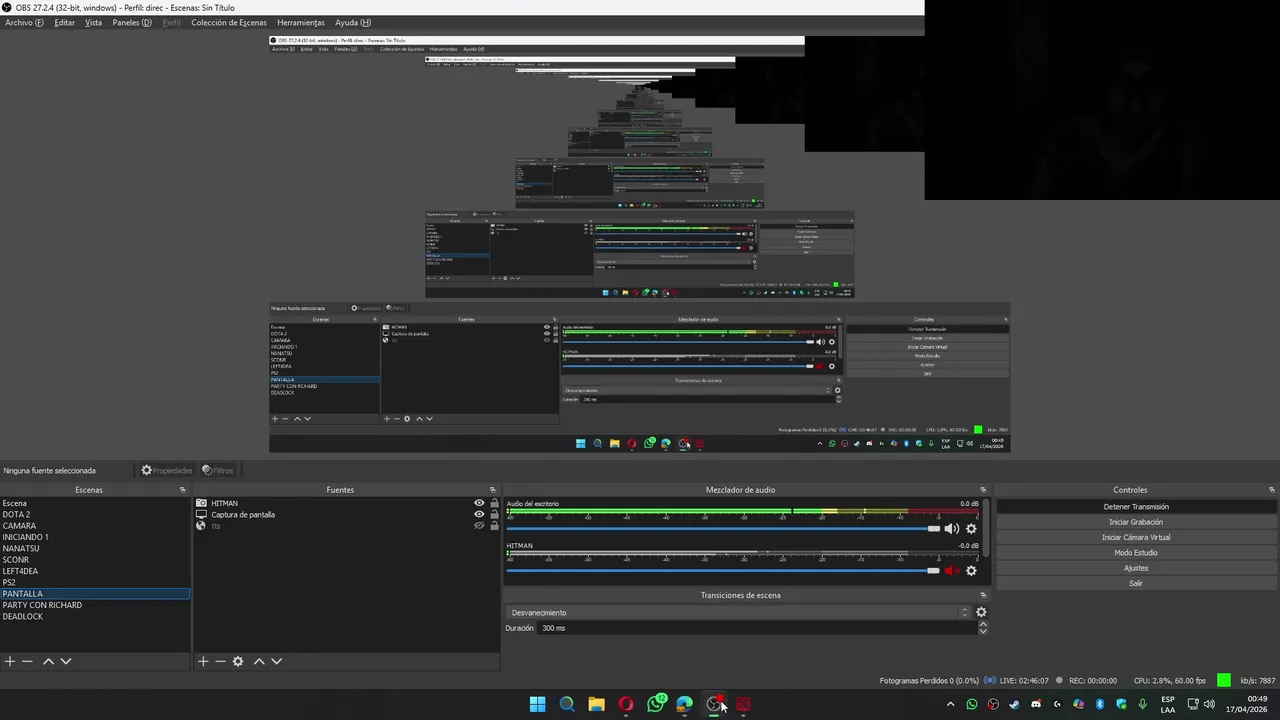
Task: Adjust the HITMAN volume slider
Action: pos(723,571)
